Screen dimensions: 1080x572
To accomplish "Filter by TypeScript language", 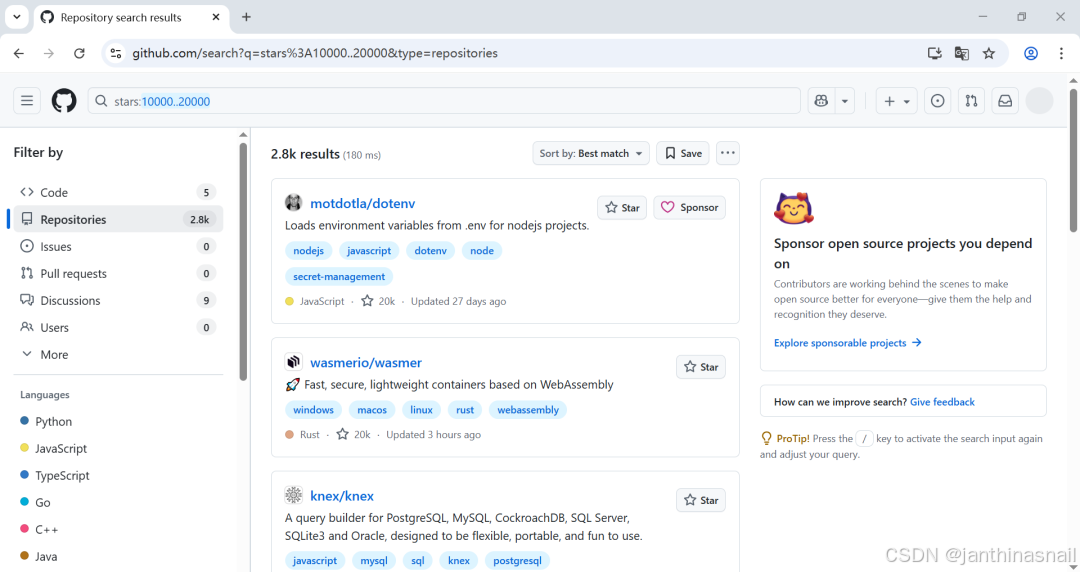I will tap(55, 476).
